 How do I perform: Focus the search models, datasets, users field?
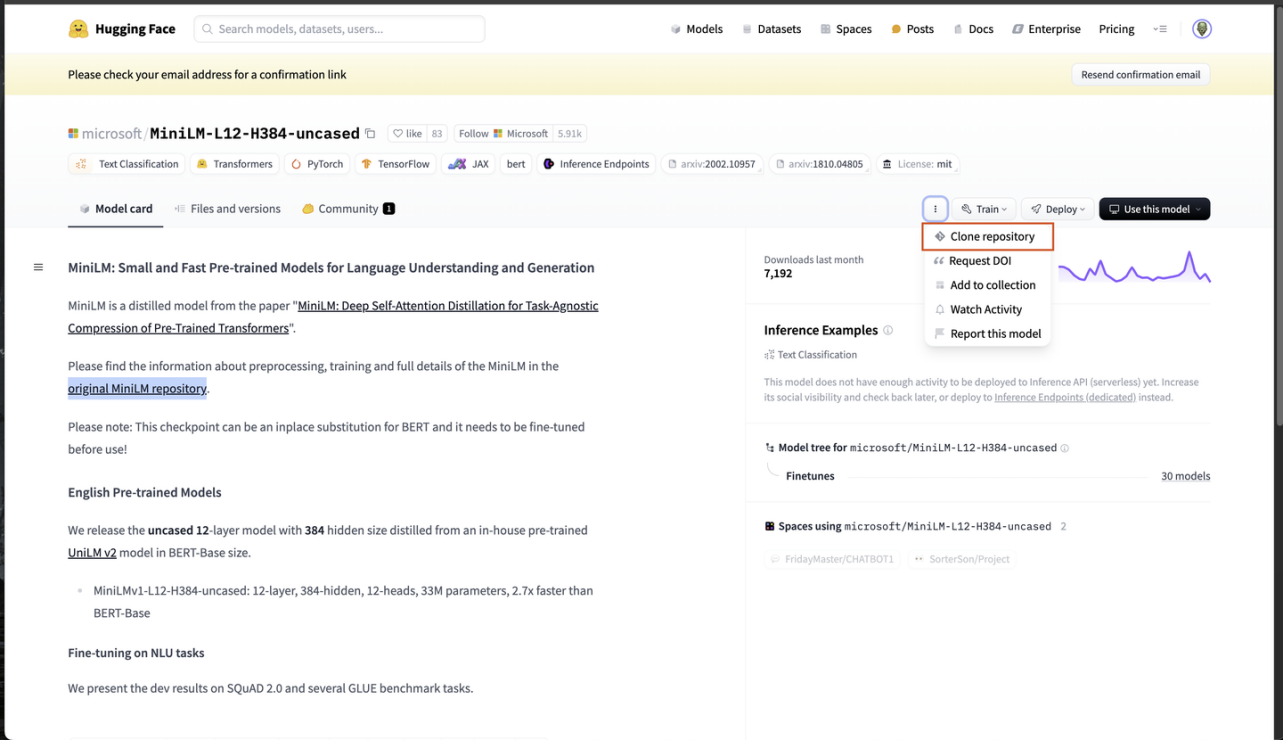[340, 29]
